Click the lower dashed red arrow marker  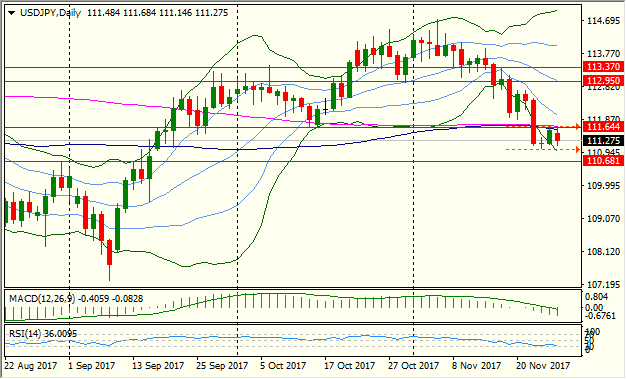pos(577,149)
